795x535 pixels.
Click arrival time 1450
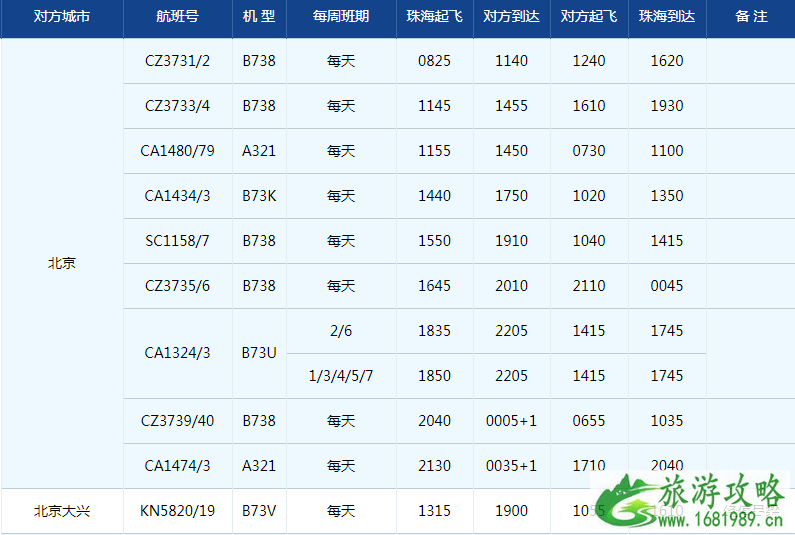tap(512, 151)
